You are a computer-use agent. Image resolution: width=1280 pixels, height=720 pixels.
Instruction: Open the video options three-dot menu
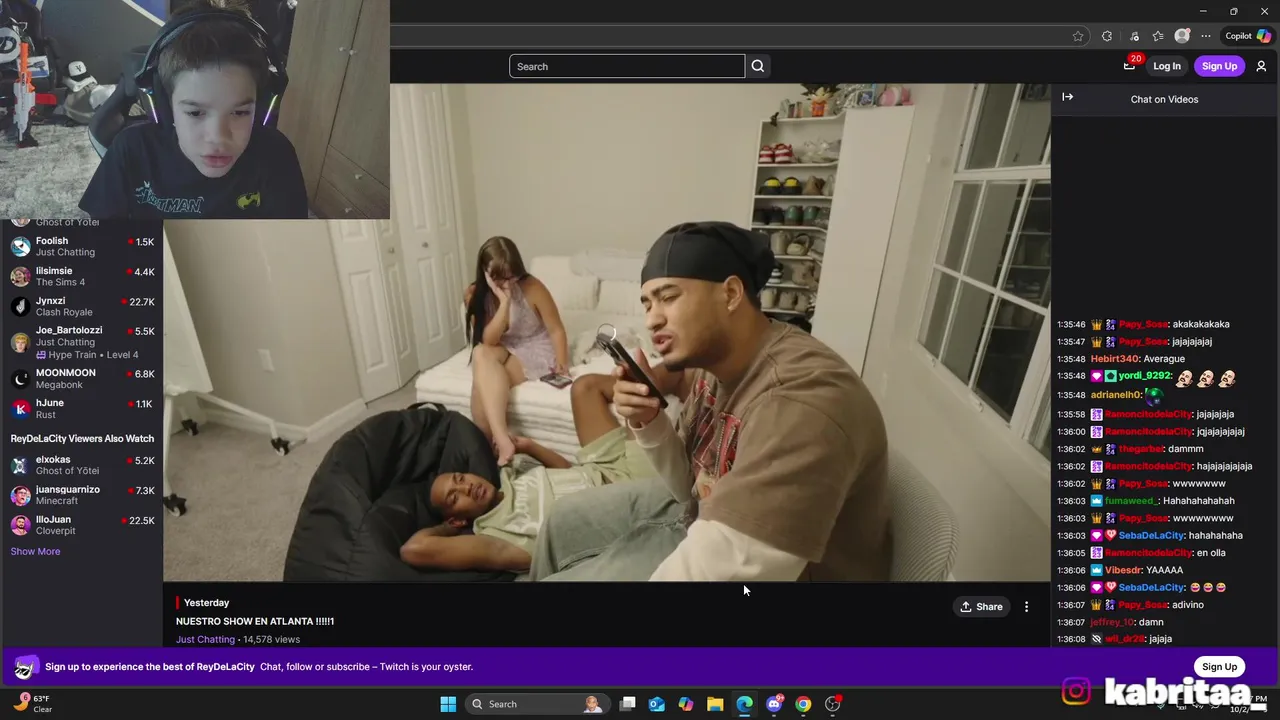tap(1026, 607)
